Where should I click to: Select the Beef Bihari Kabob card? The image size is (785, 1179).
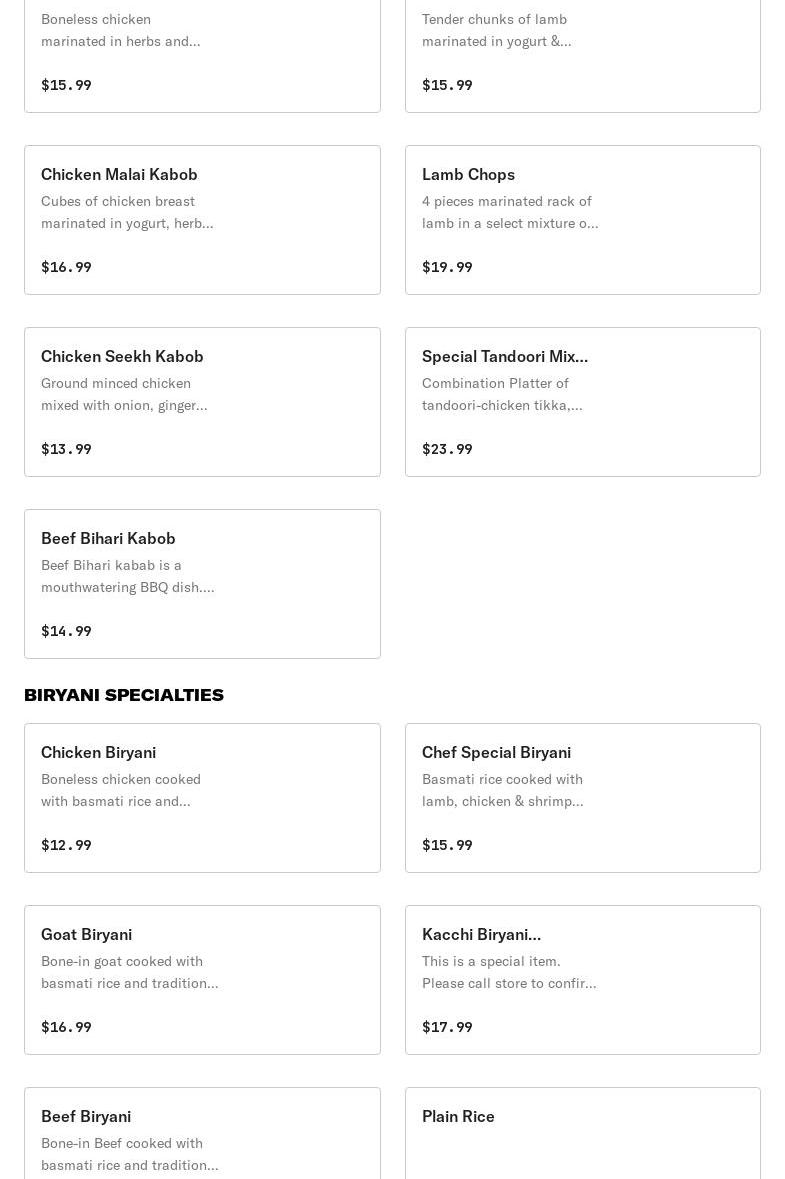pos(202,584)
